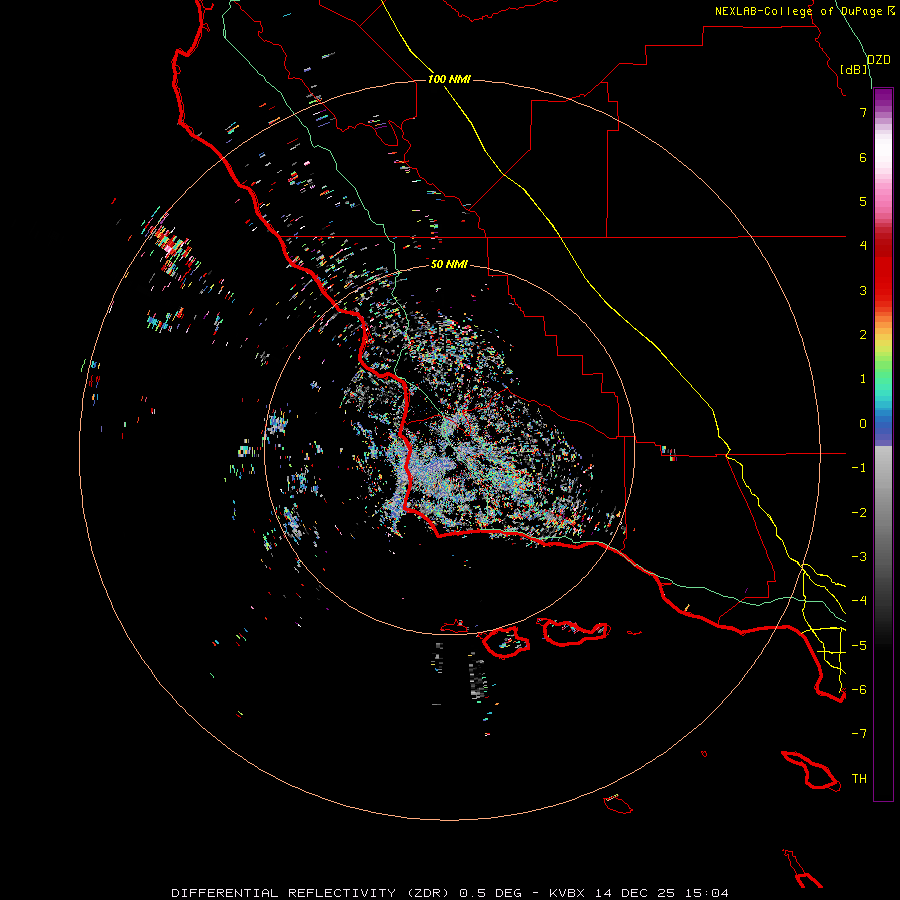
Task: Click the 0 value on color scale
Action: pyautogui.click(x=863, y=424)
